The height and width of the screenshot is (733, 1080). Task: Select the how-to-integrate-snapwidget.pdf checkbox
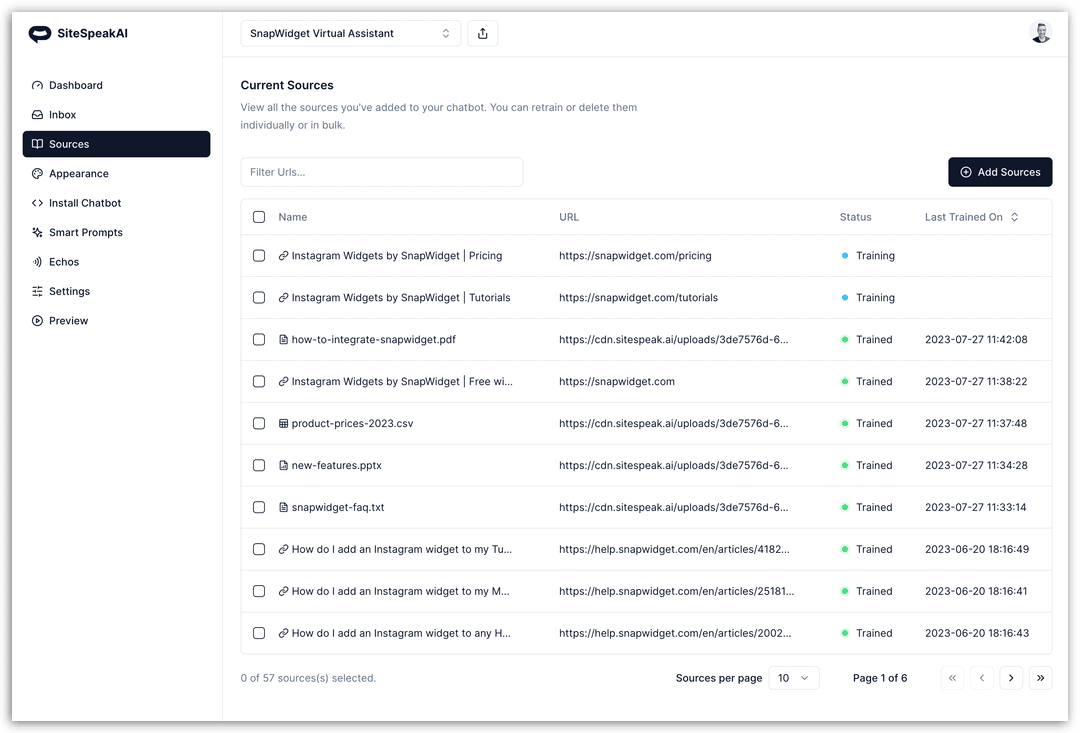click(x=259, y=340)
